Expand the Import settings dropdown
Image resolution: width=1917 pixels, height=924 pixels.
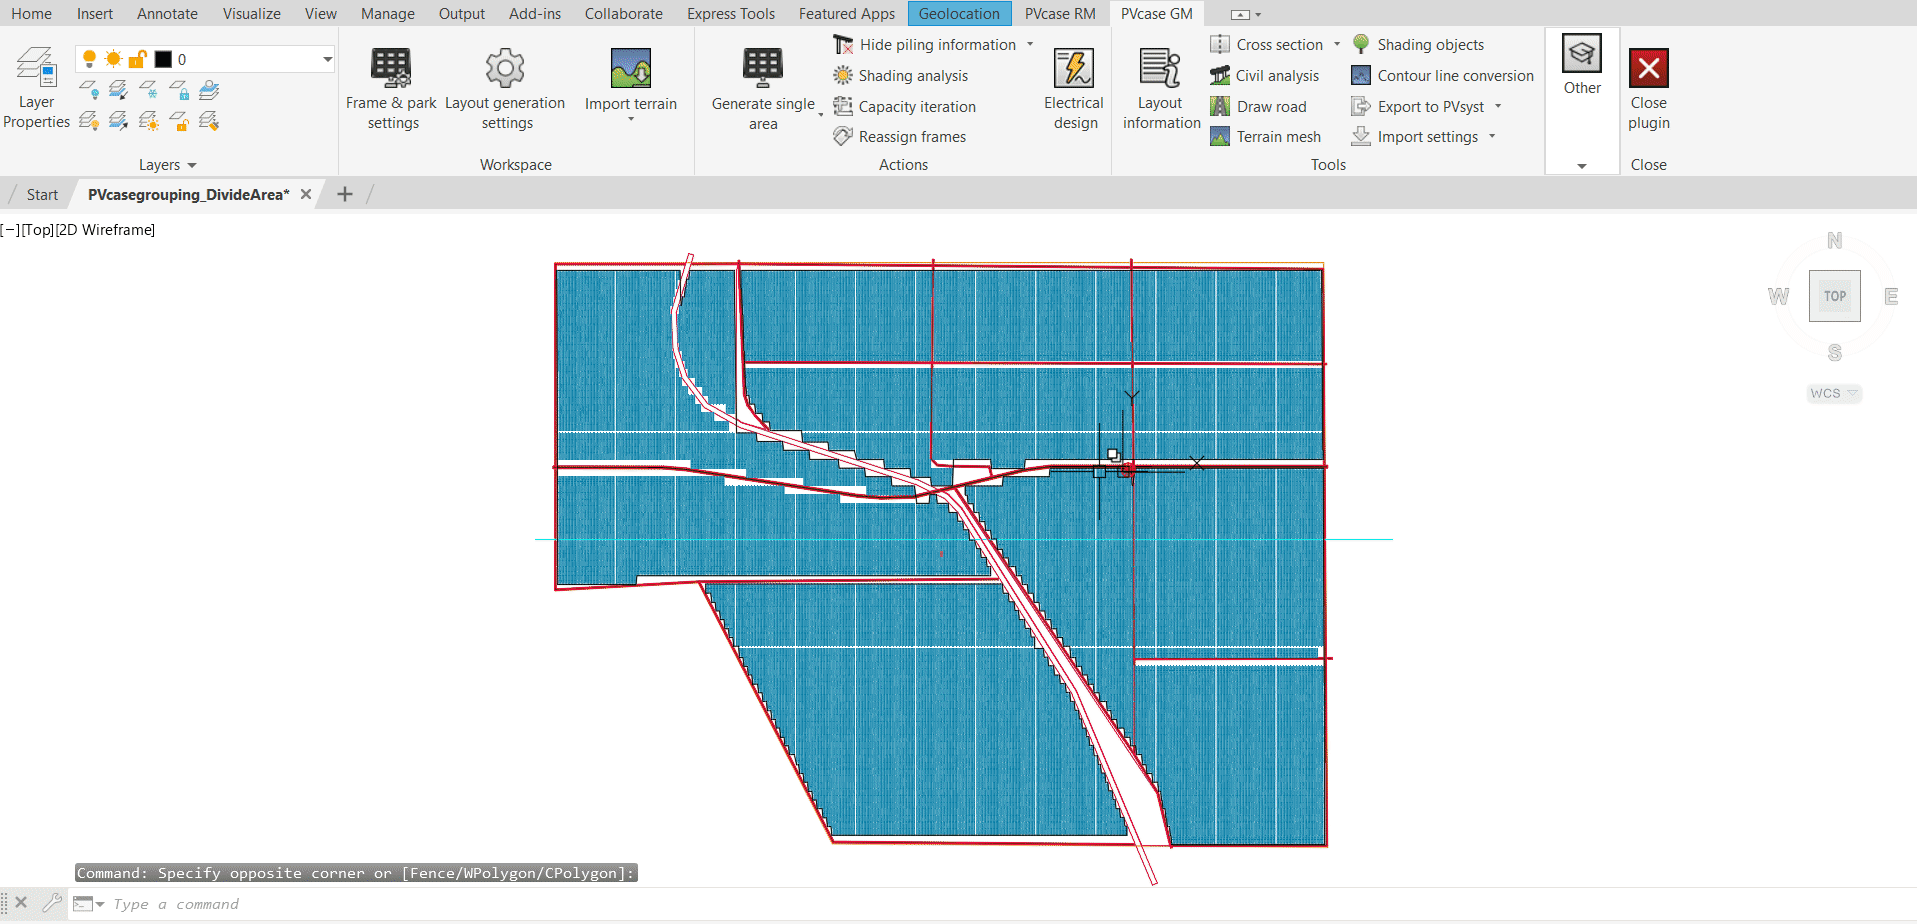pos(1493,136)
